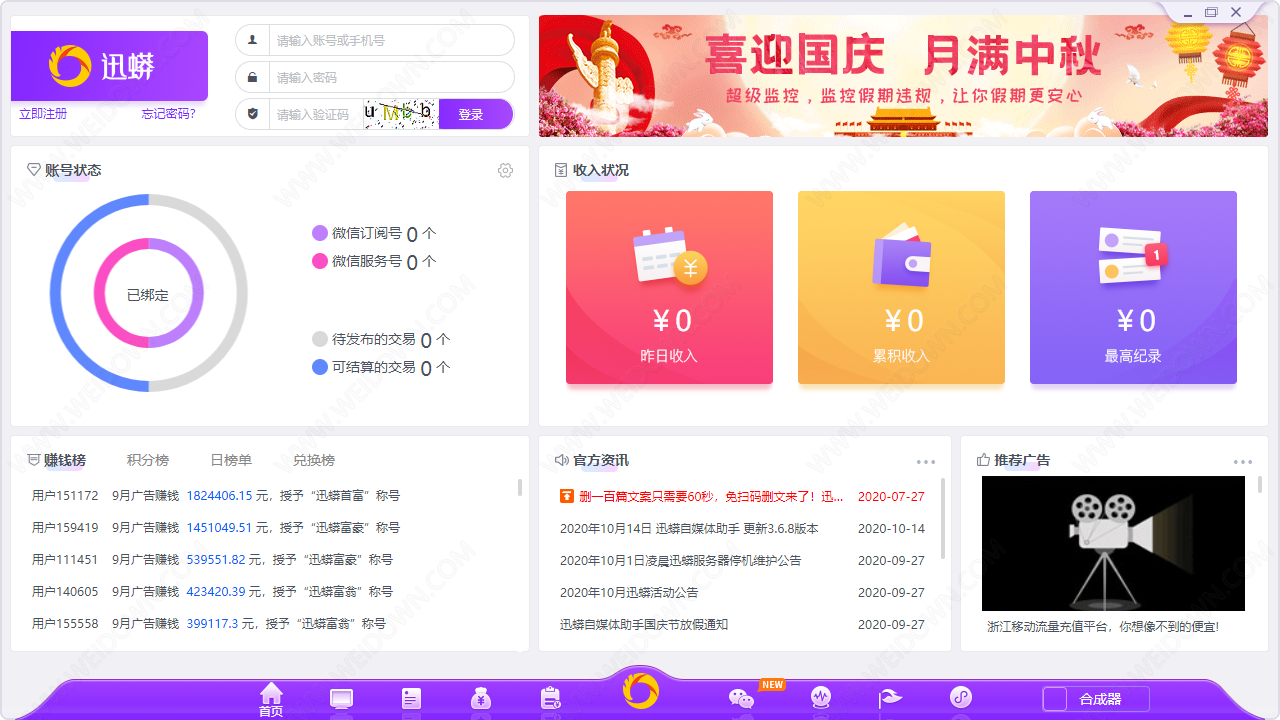Open news 迅蟒自媒体助手 更新3.6.8版本
The width and height of the screenshot is (1280, 720).
[x=689, y=528]
